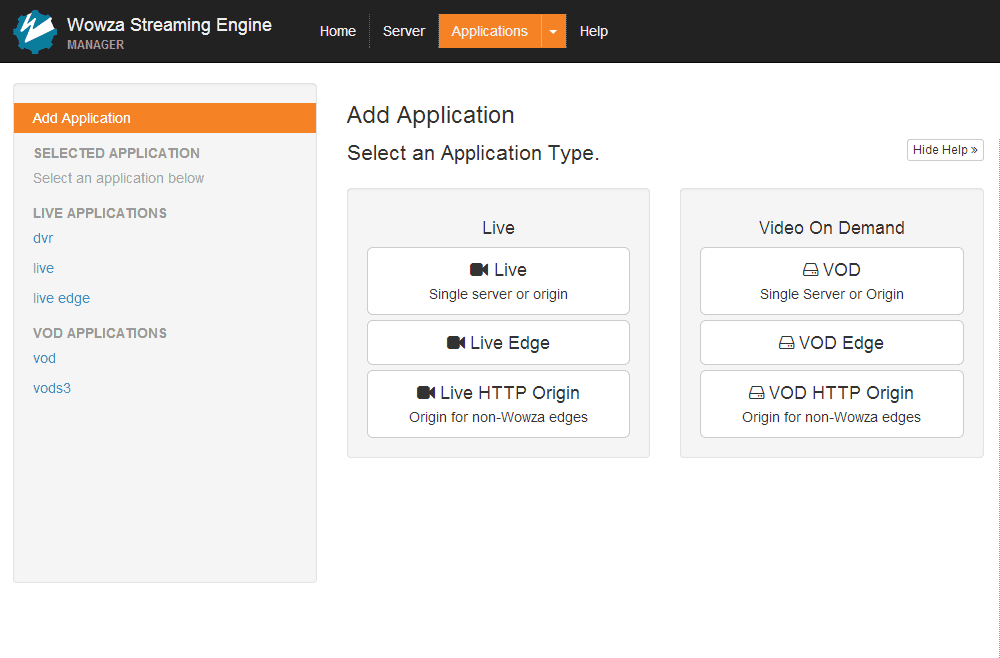Open the Server menu item
1000x658 pixels.
[404, 31]
